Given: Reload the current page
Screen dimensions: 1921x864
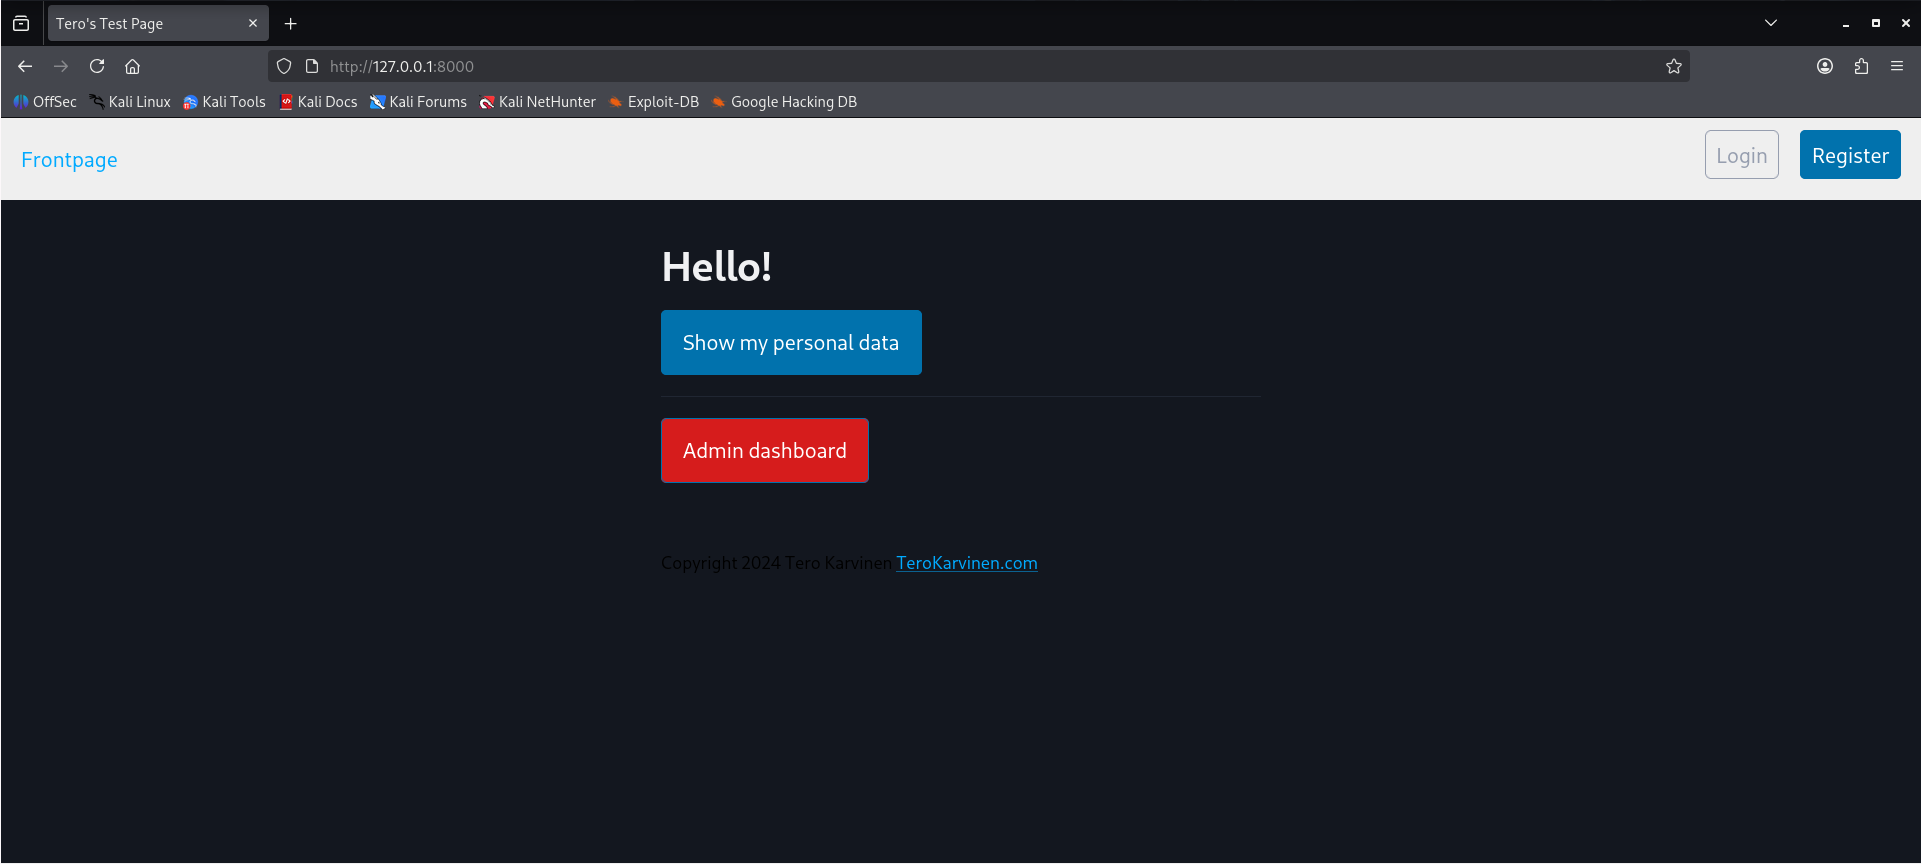Looking at the screenshot, I should 97,66.
